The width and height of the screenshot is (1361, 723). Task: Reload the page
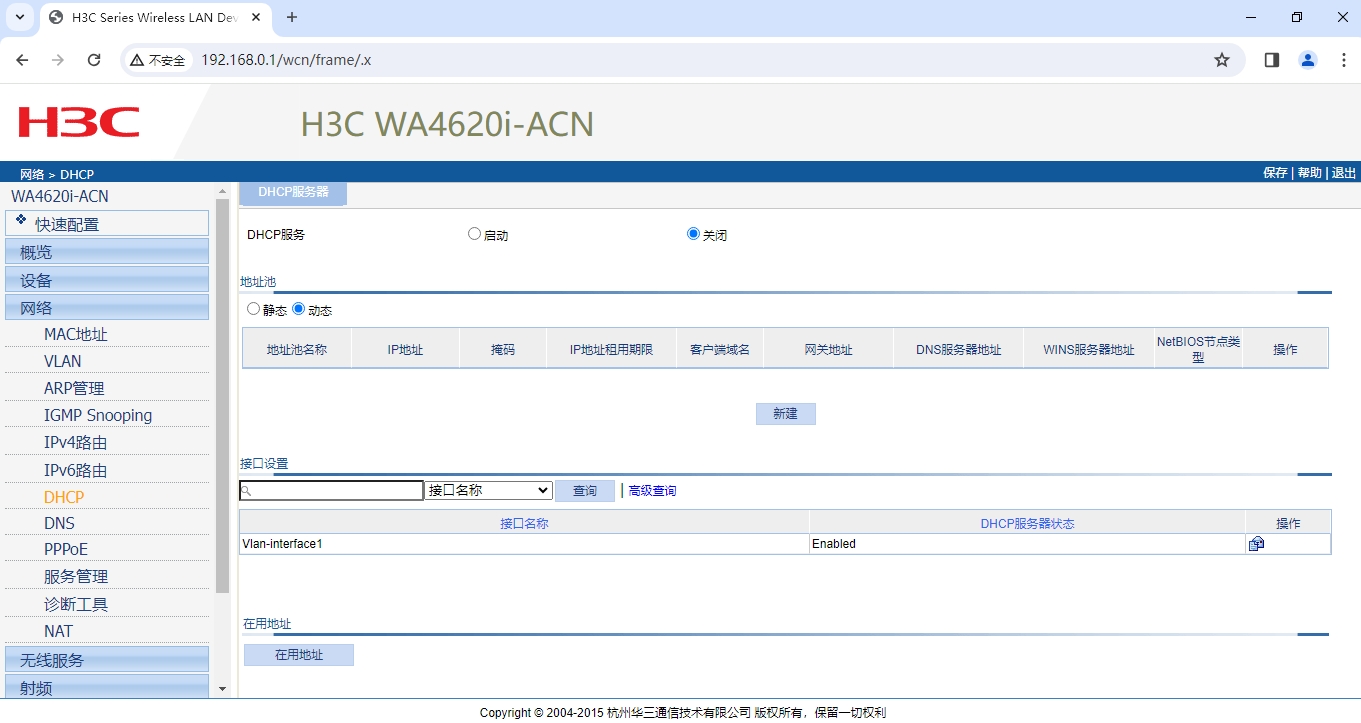pos(94,60)
